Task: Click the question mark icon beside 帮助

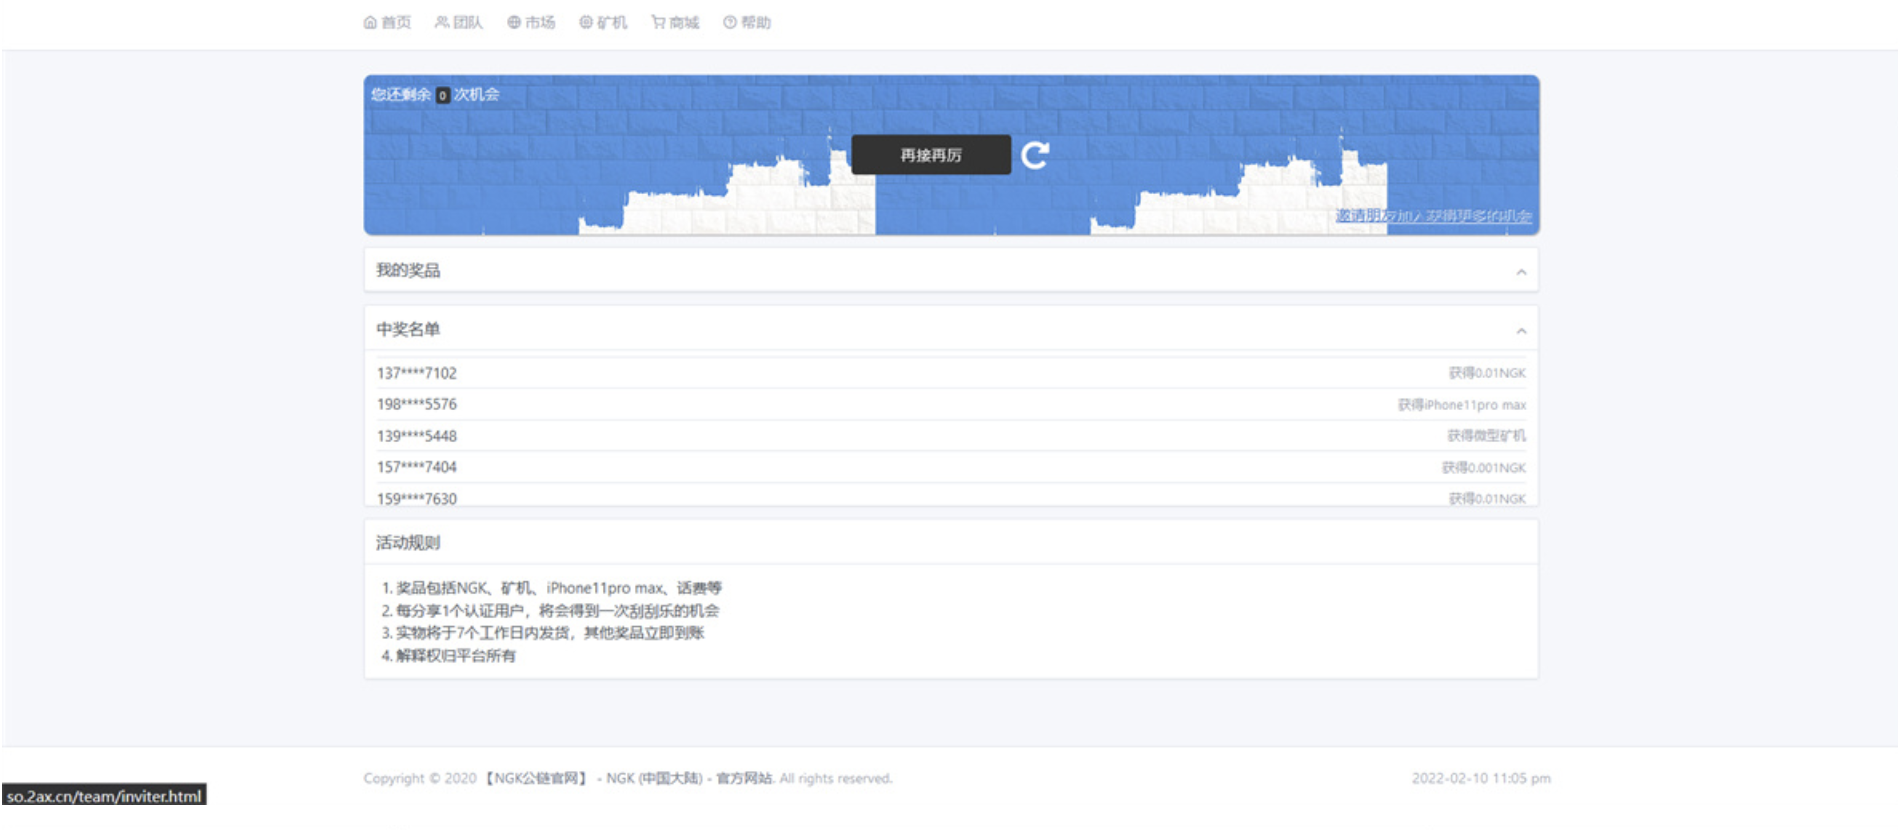Action: [730, 22]
